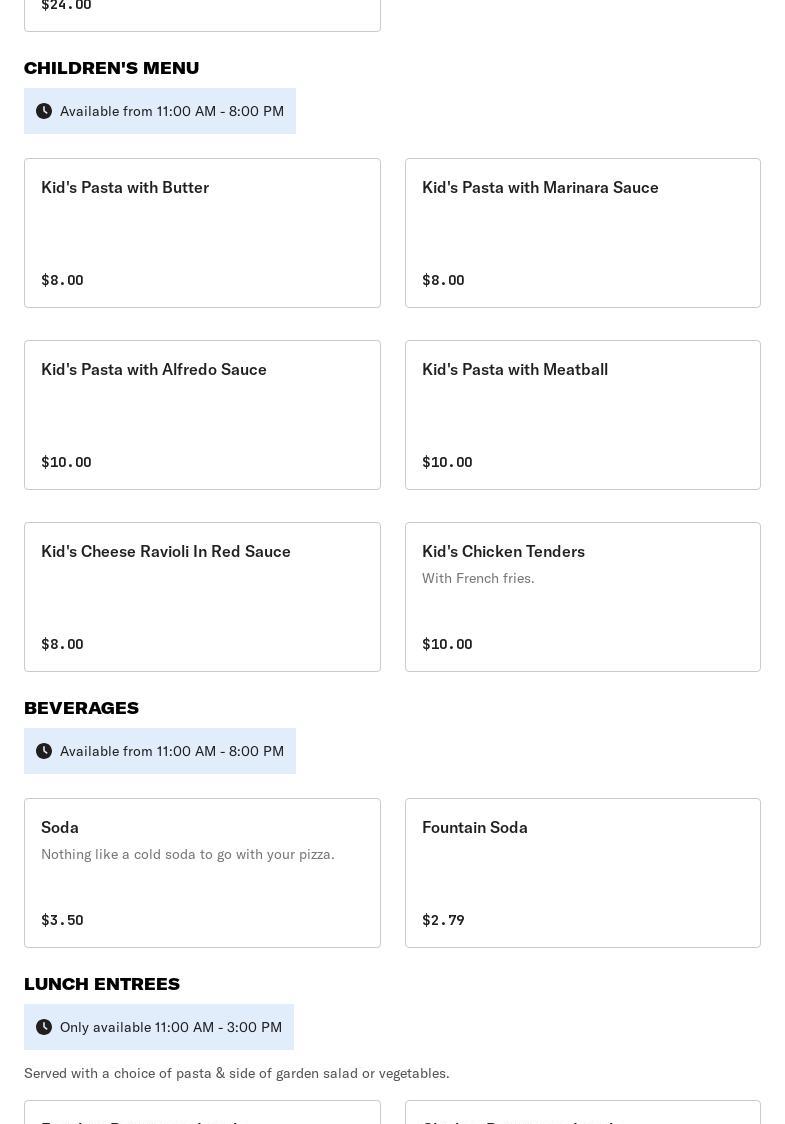
Task: Click clock icon under Children's Menu
Action: (x=44, y=111)
